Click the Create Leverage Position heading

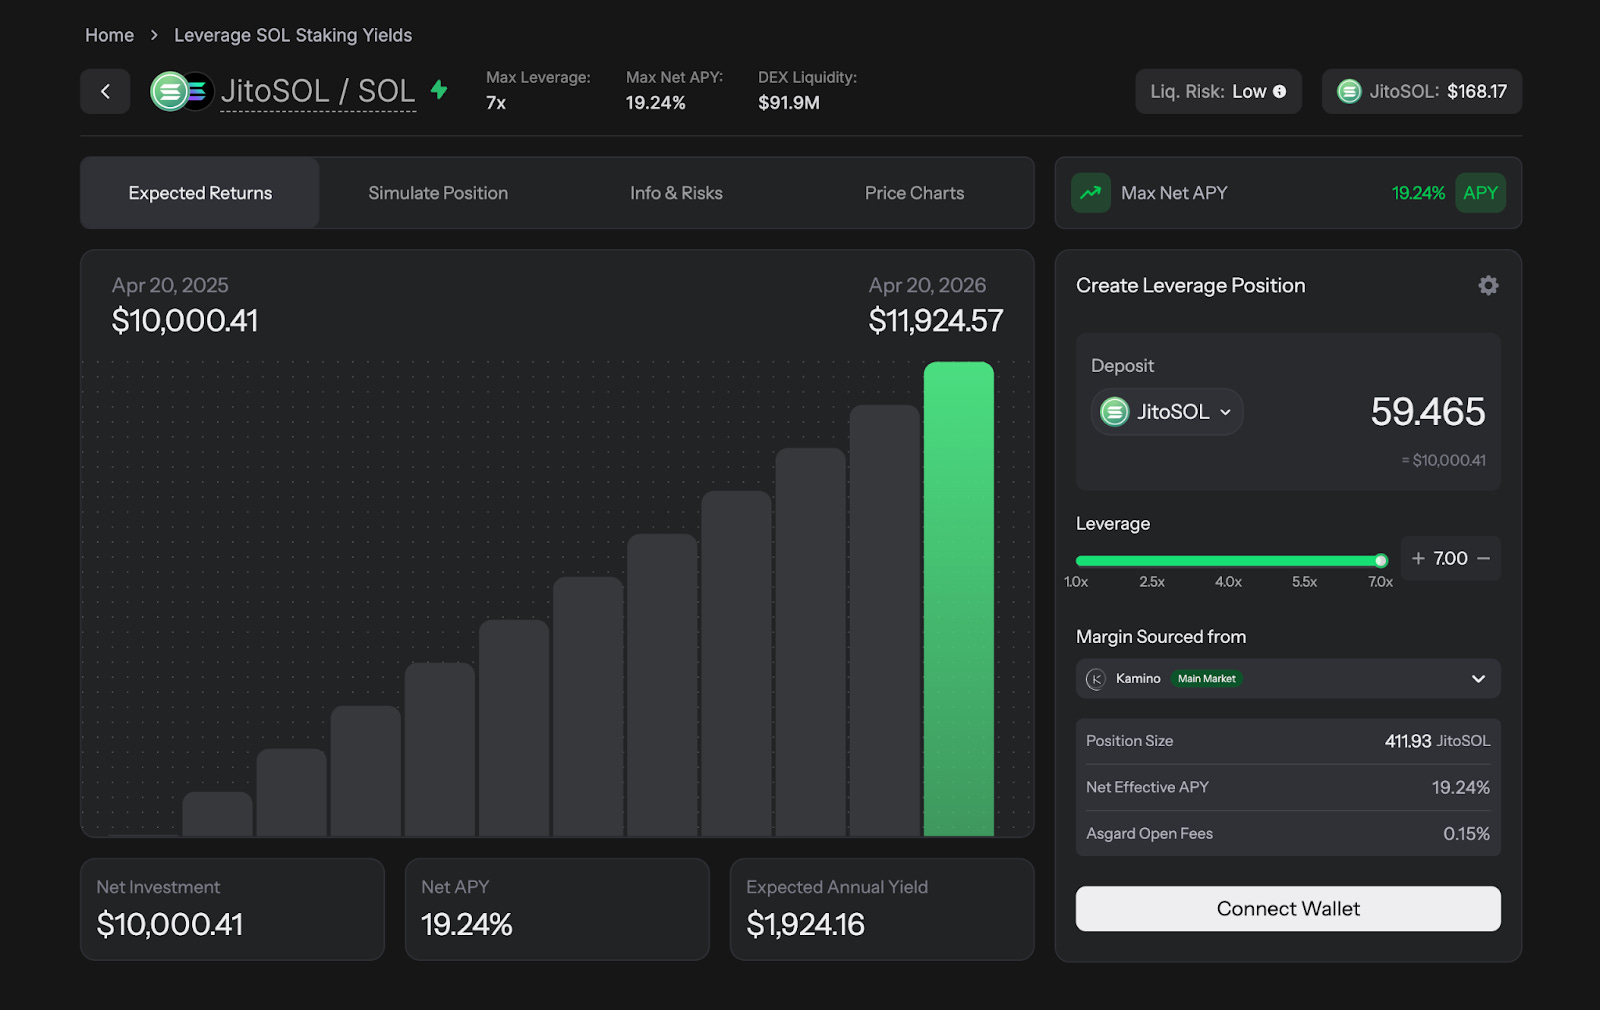[x=1190, y=286]
